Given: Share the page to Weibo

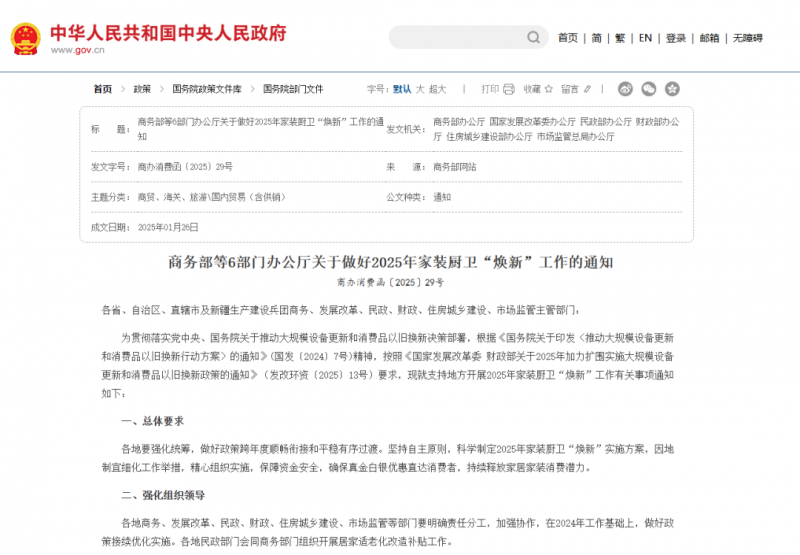Looking at the screenshot, I should [626, 89].
